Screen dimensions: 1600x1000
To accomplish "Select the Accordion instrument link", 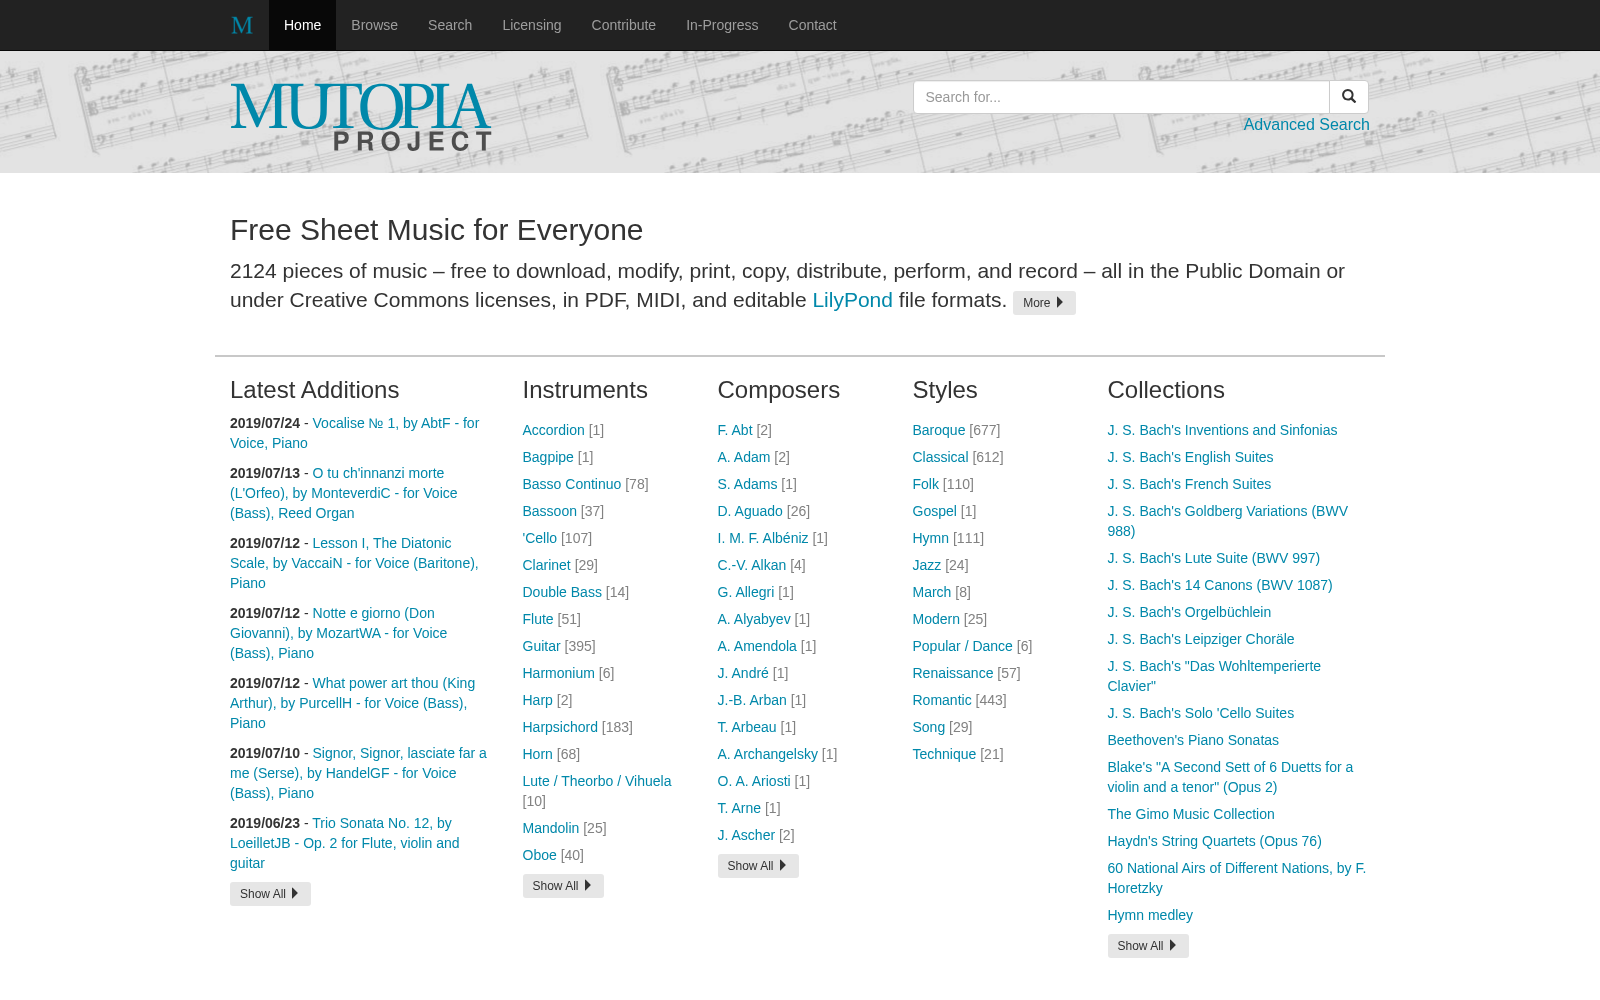I will pos(553,430).
